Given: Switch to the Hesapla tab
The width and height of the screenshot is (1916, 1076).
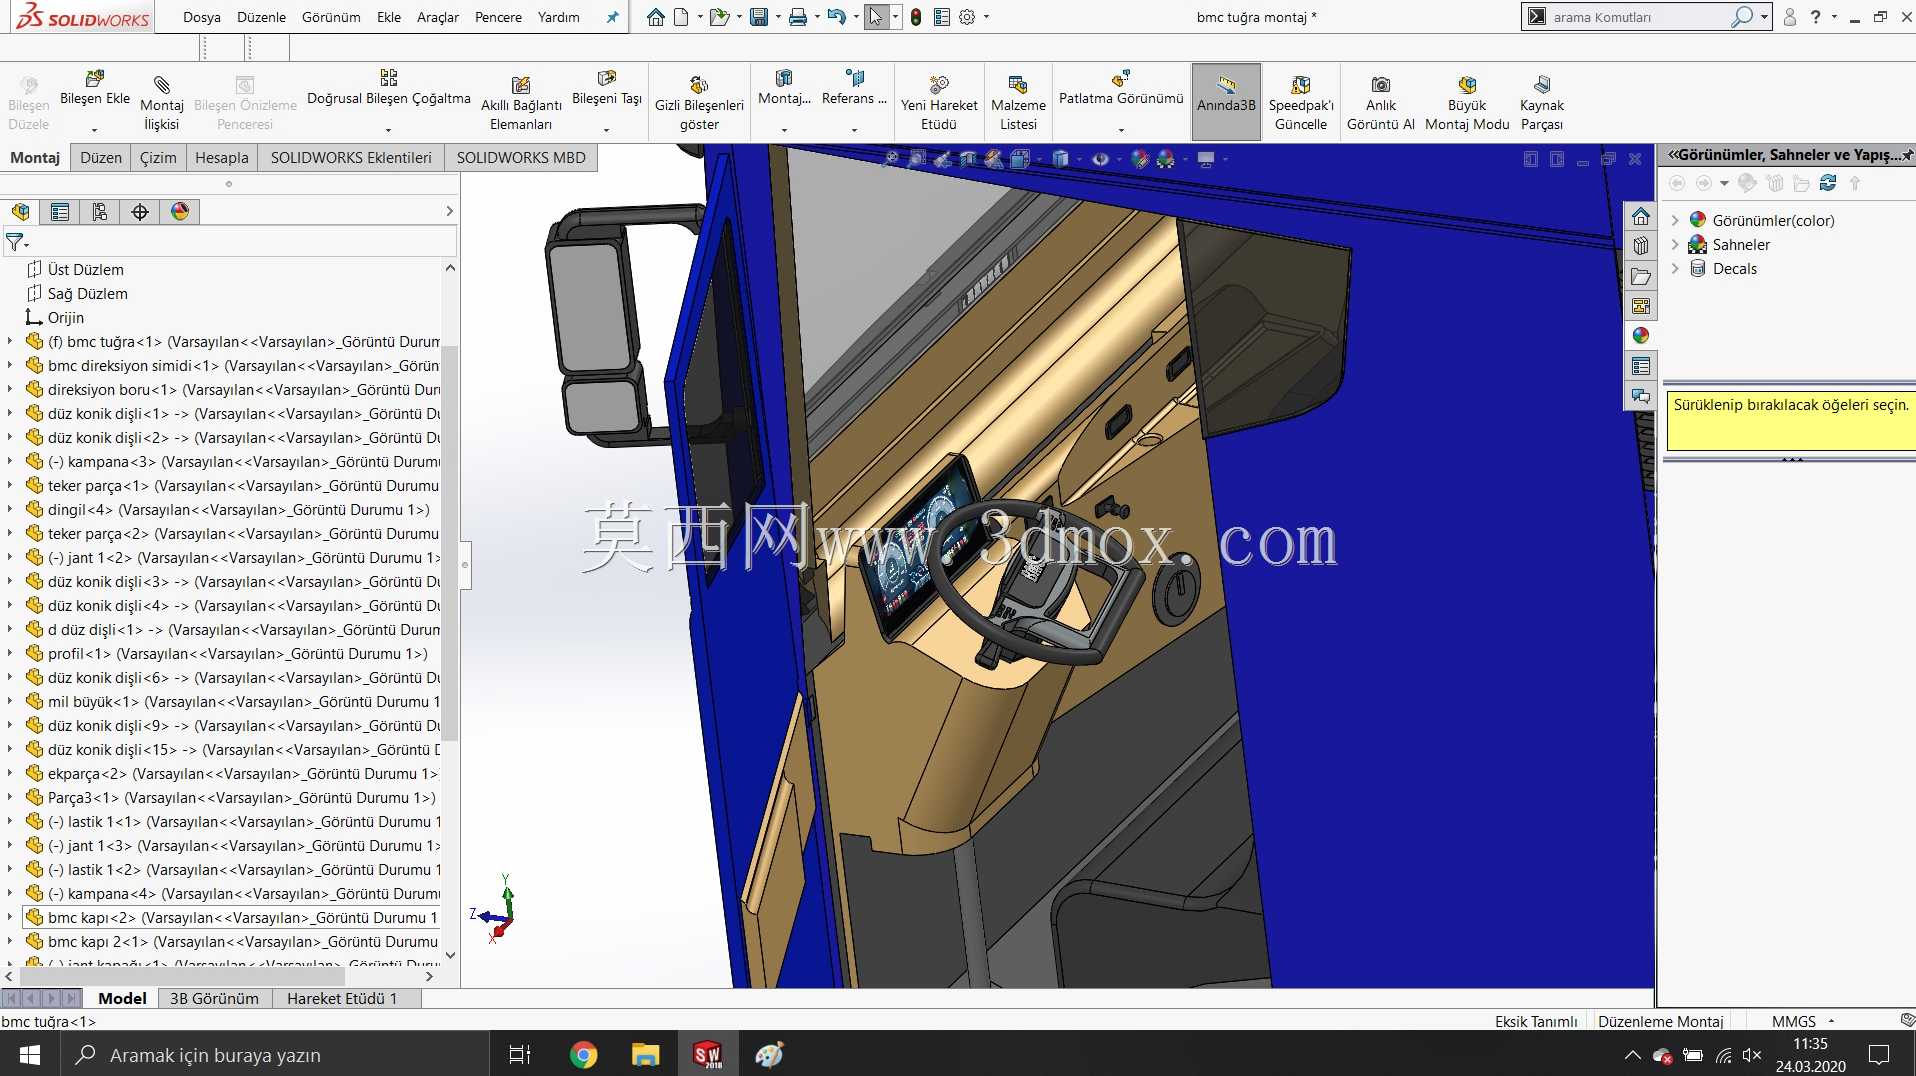Looking at the screenshot, I should point(222,158).
